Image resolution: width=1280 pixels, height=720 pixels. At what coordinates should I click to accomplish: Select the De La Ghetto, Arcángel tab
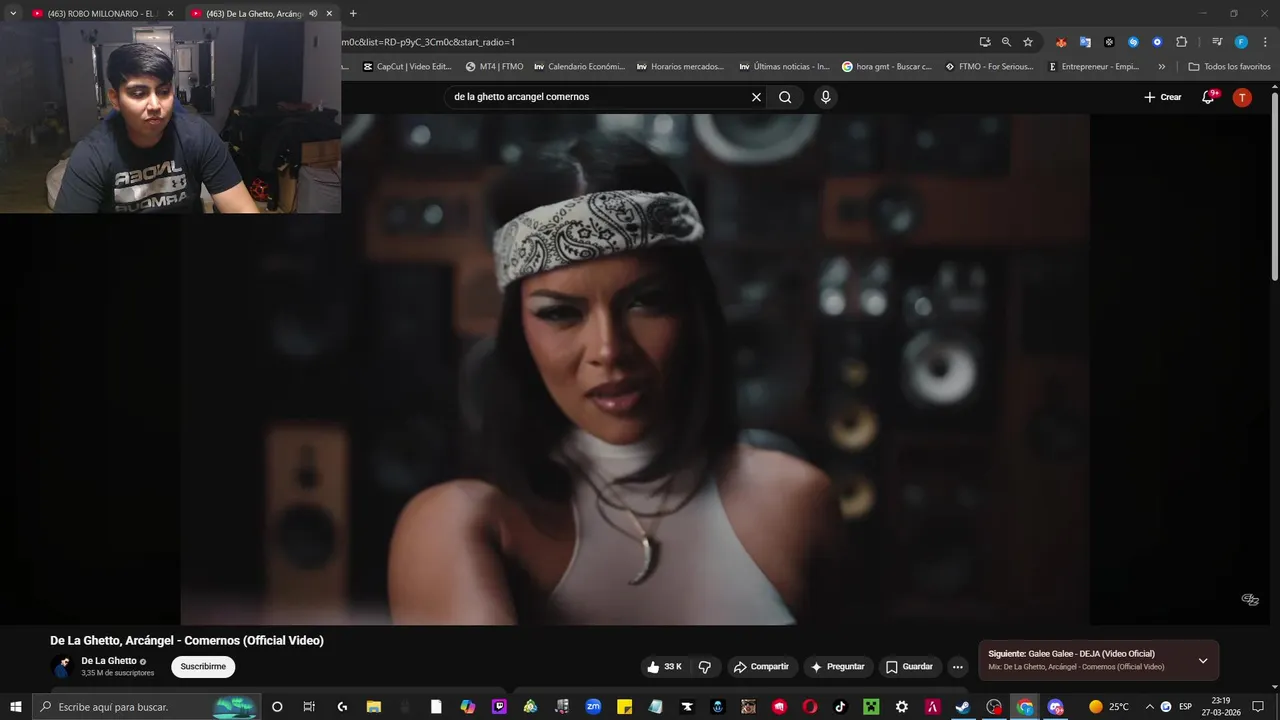click(x=254, y=14)
